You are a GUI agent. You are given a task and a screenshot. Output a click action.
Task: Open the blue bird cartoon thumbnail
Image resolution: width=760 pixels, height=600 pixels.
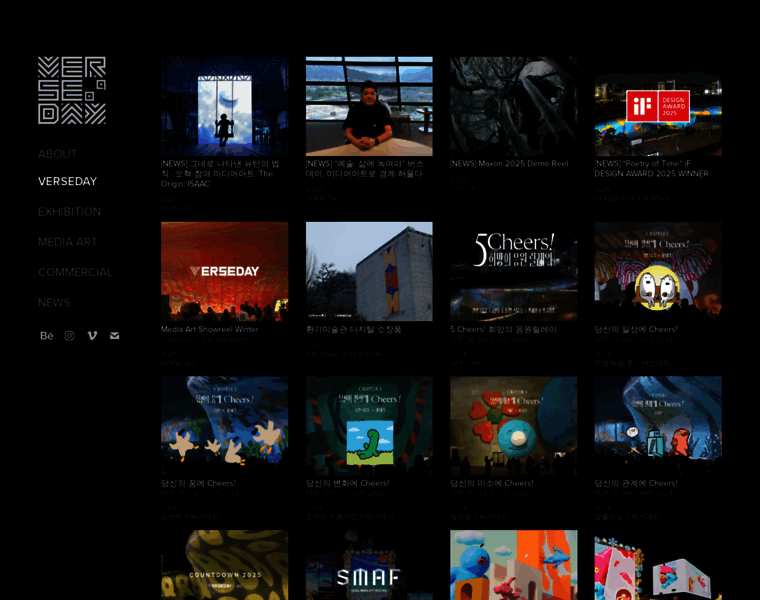[x=514, y=565]
